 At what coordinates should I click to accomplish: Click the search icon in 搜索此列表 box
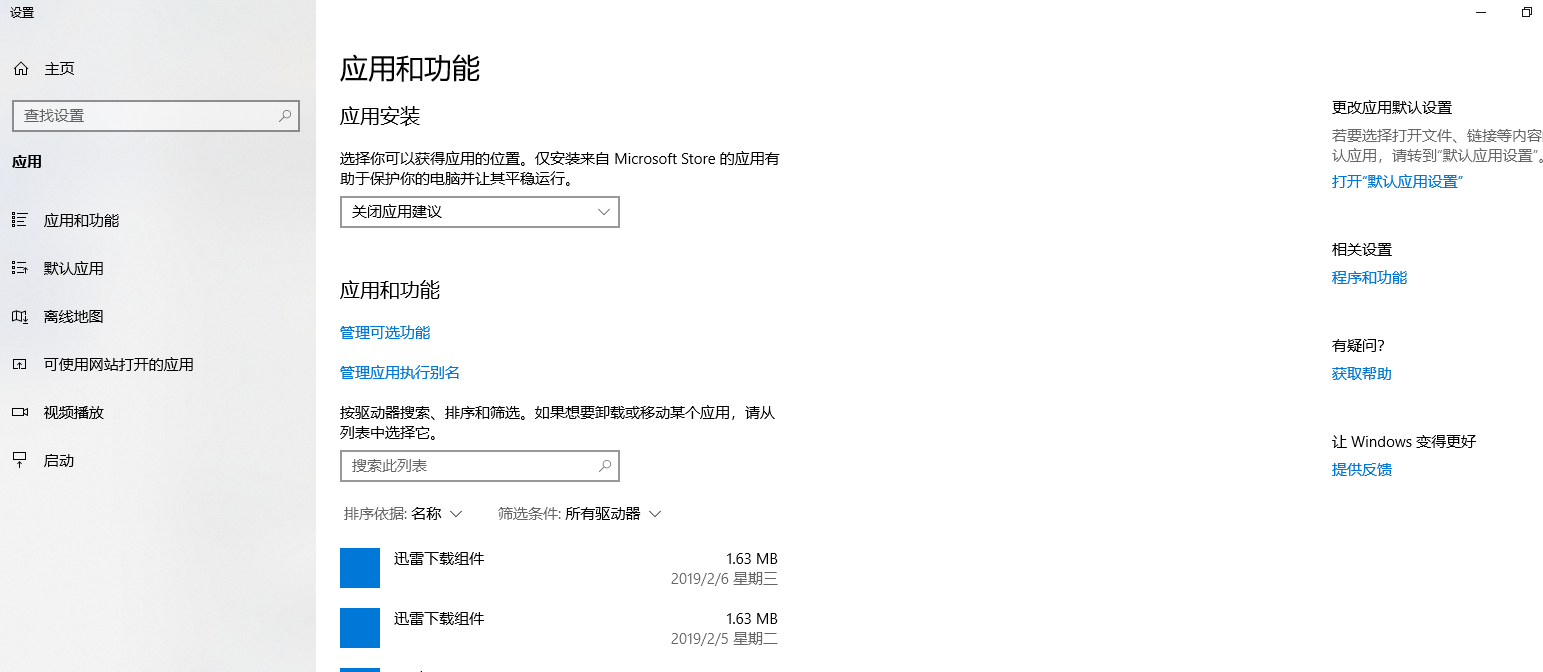605,466
